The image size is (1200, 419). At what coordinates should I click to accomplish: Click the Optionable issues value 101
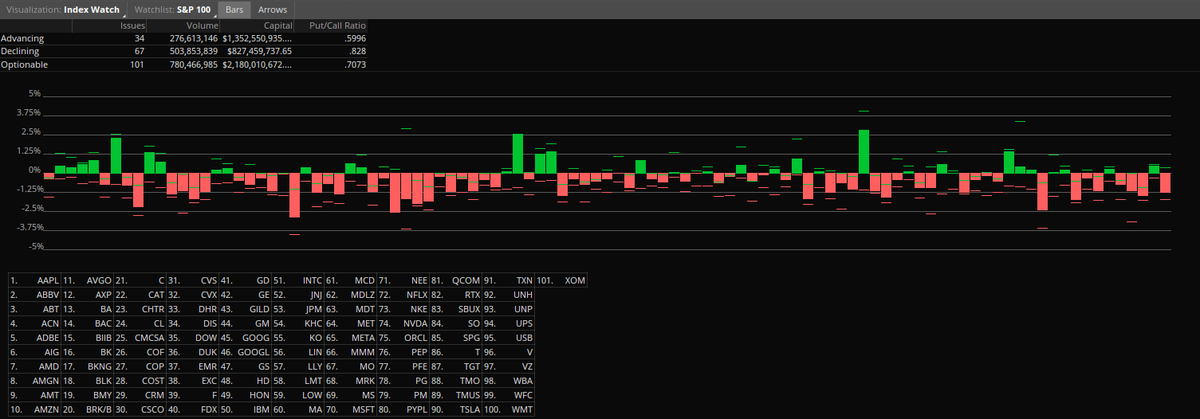click(x=137, y=63)
